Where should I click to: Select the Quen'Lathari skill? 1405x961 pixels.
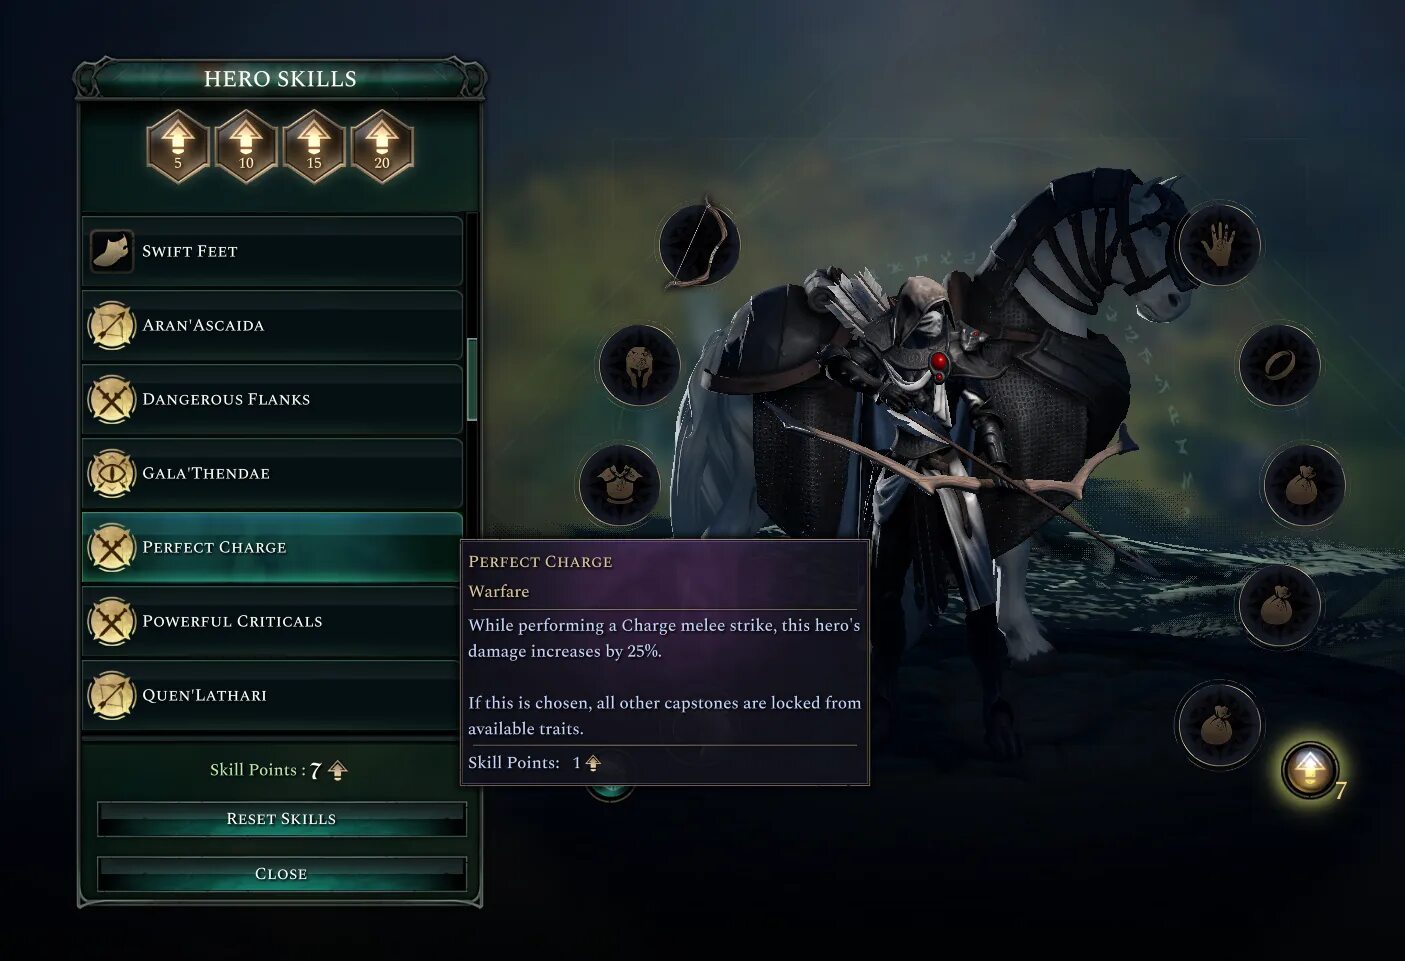(x=272, y=695)
